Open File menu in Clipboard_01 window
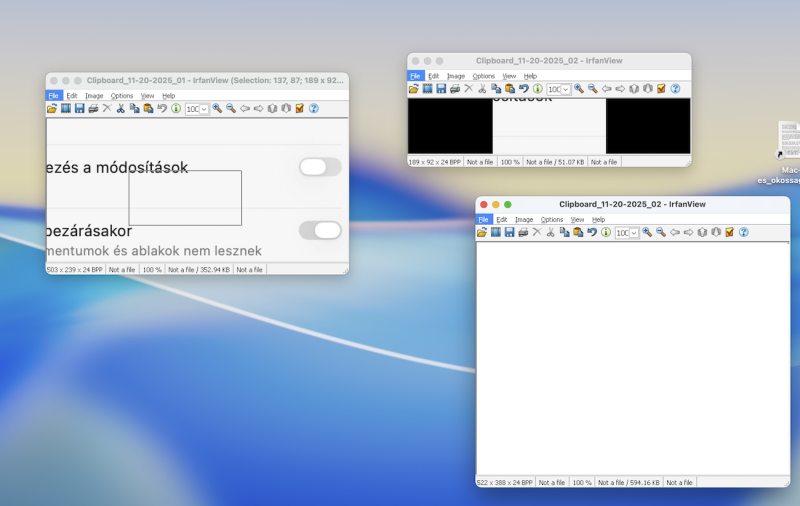 (54, 95)
